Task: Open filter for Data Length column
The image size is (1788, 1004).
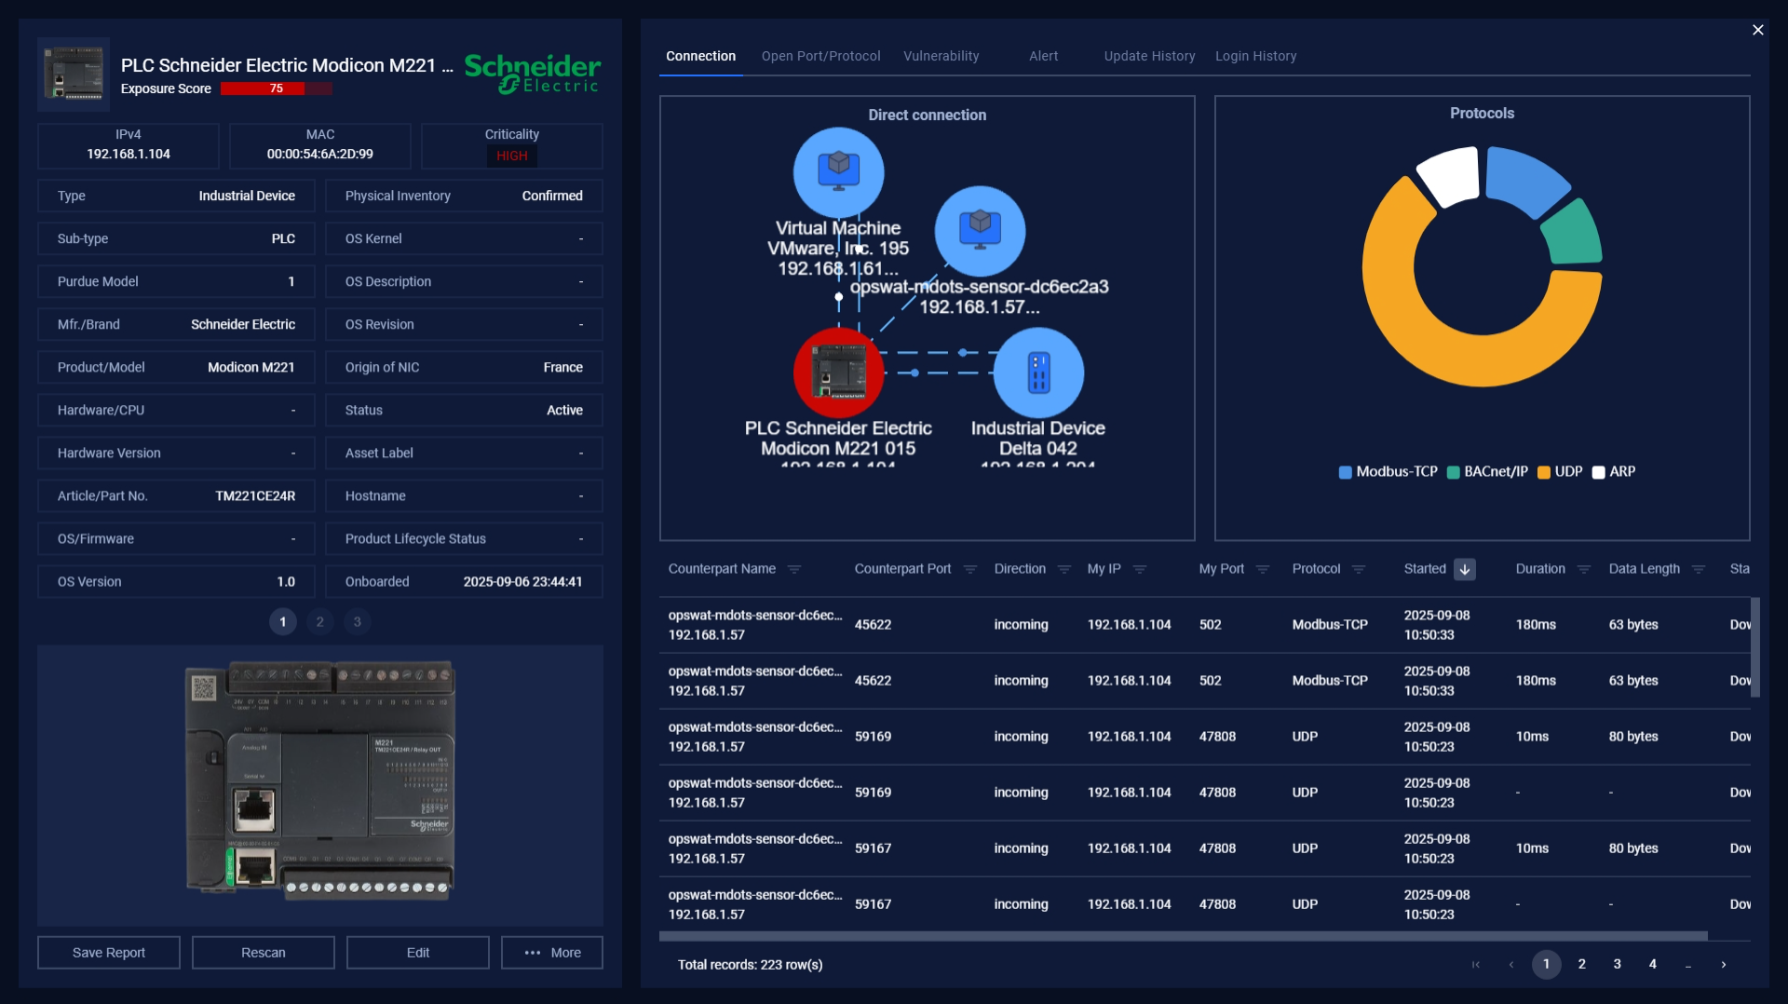Action: pos(1698,569)
